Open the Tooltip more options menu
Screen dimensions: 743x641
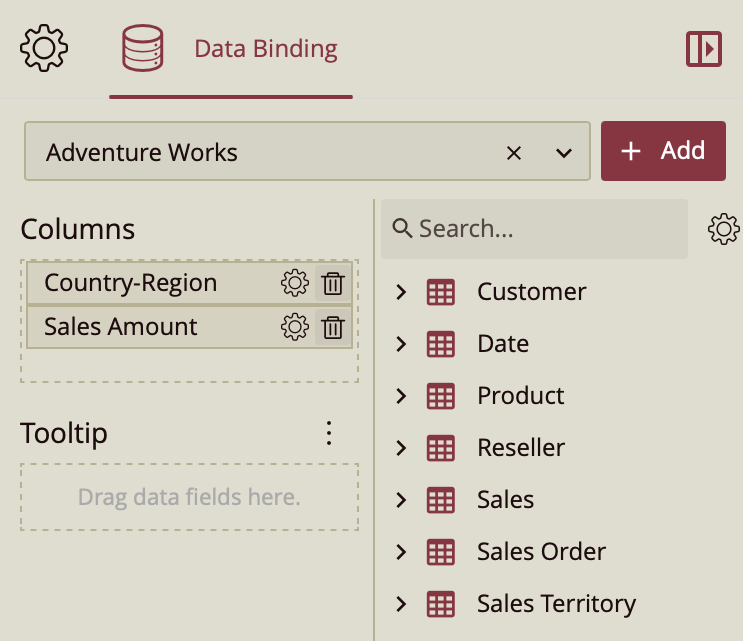point(329,433)
